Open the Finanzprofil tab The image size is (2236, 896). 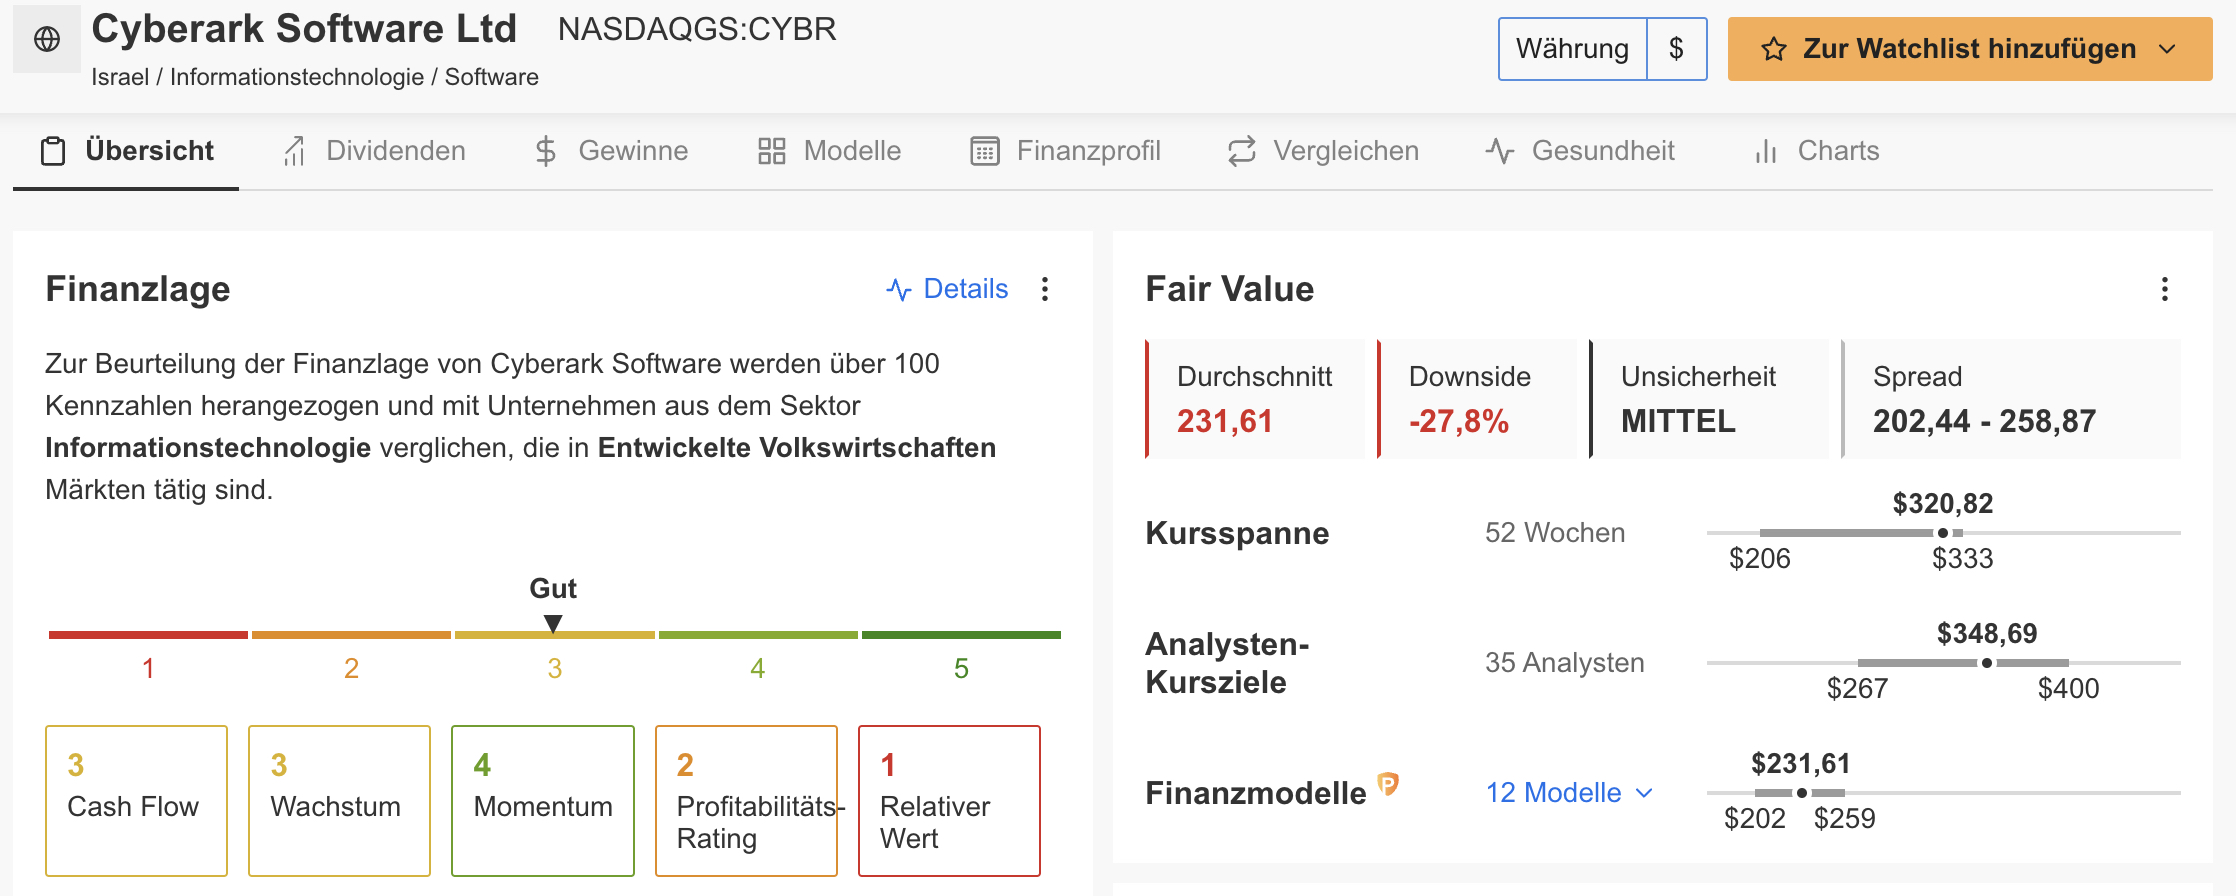tap(1065, 151)
